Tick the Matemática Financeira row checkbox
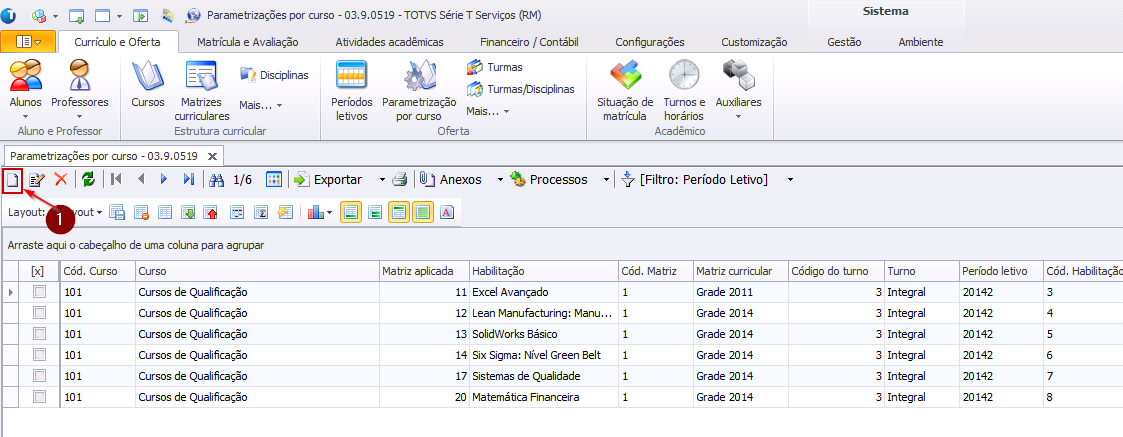This screenshot has width=1123, height=437. point(40,397)
